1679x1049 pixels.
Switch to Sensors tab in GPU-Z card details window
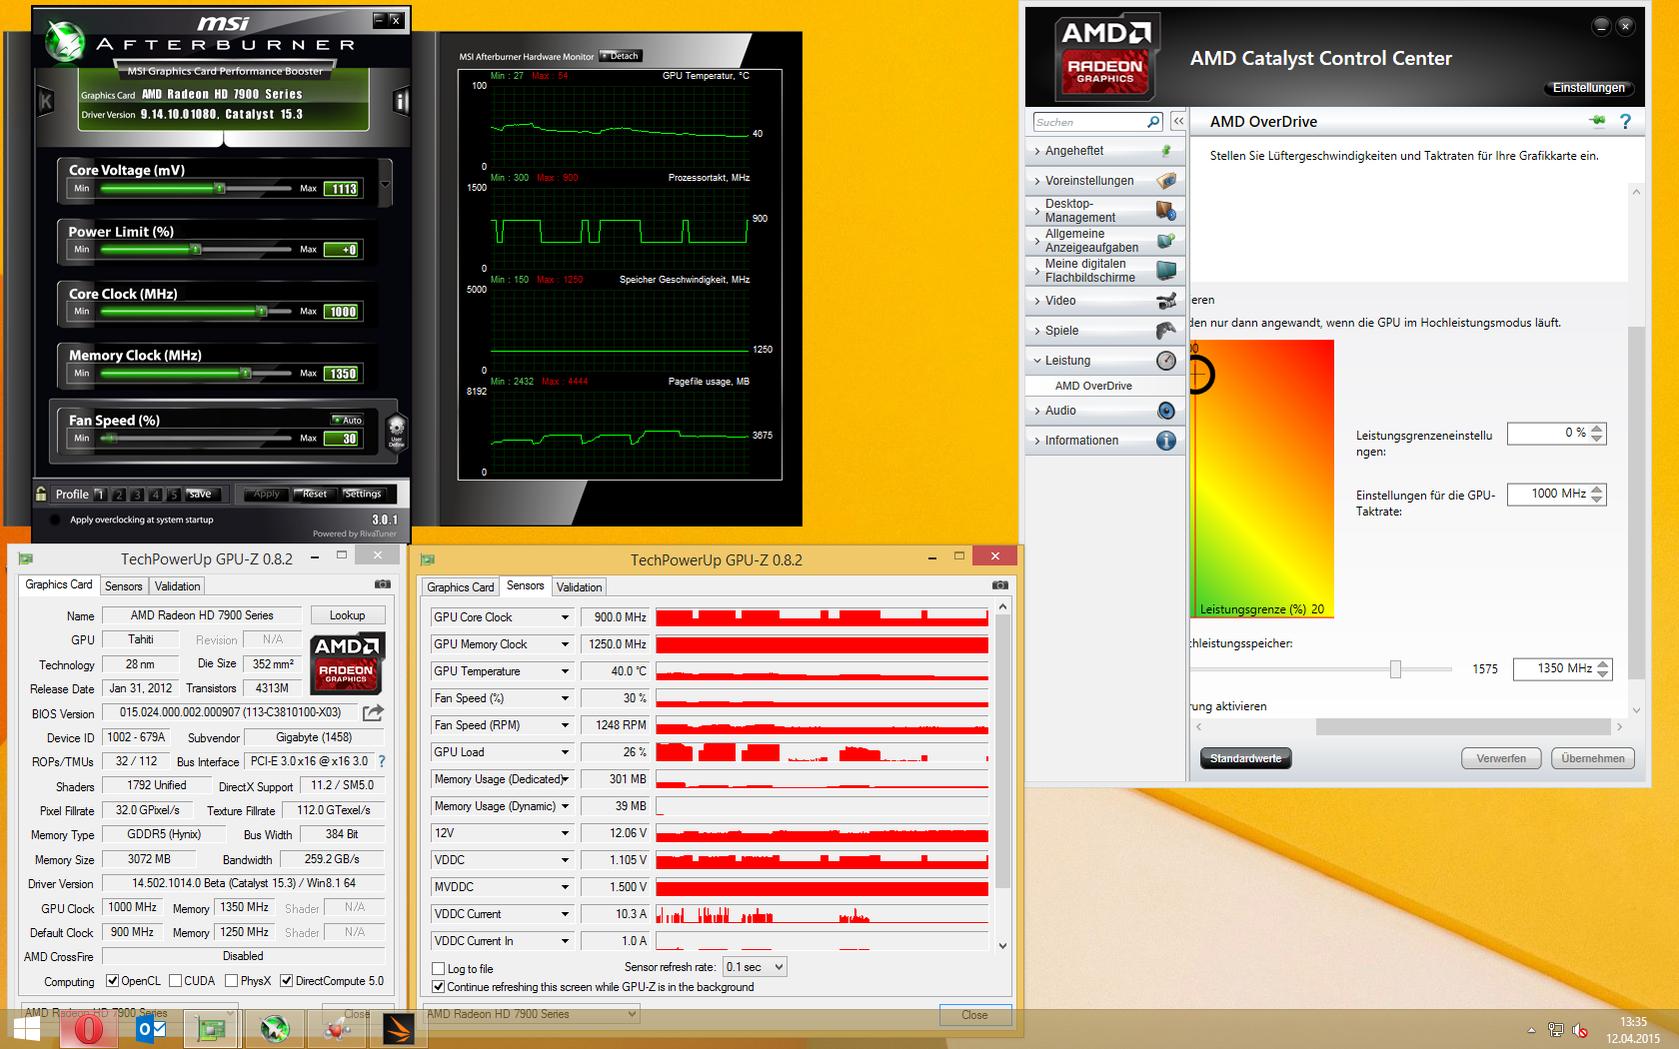(x=123, y=586)
